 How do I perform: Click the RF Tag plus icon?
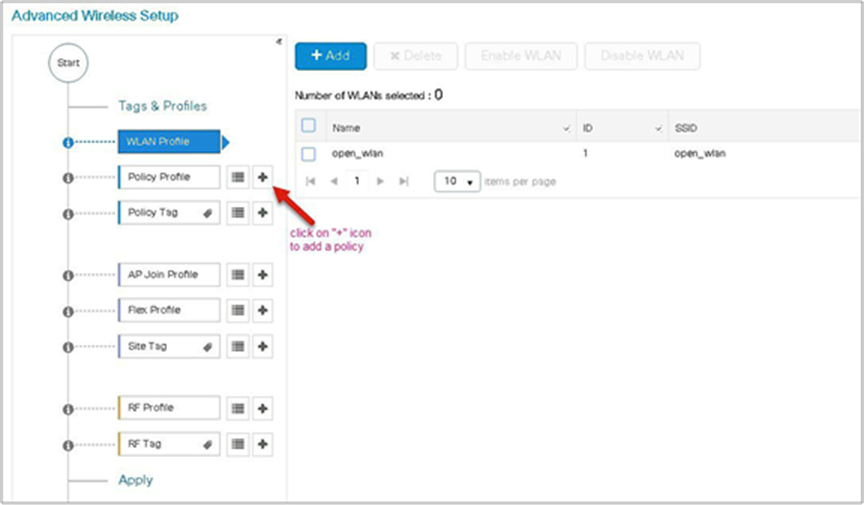tap(263, 444)
